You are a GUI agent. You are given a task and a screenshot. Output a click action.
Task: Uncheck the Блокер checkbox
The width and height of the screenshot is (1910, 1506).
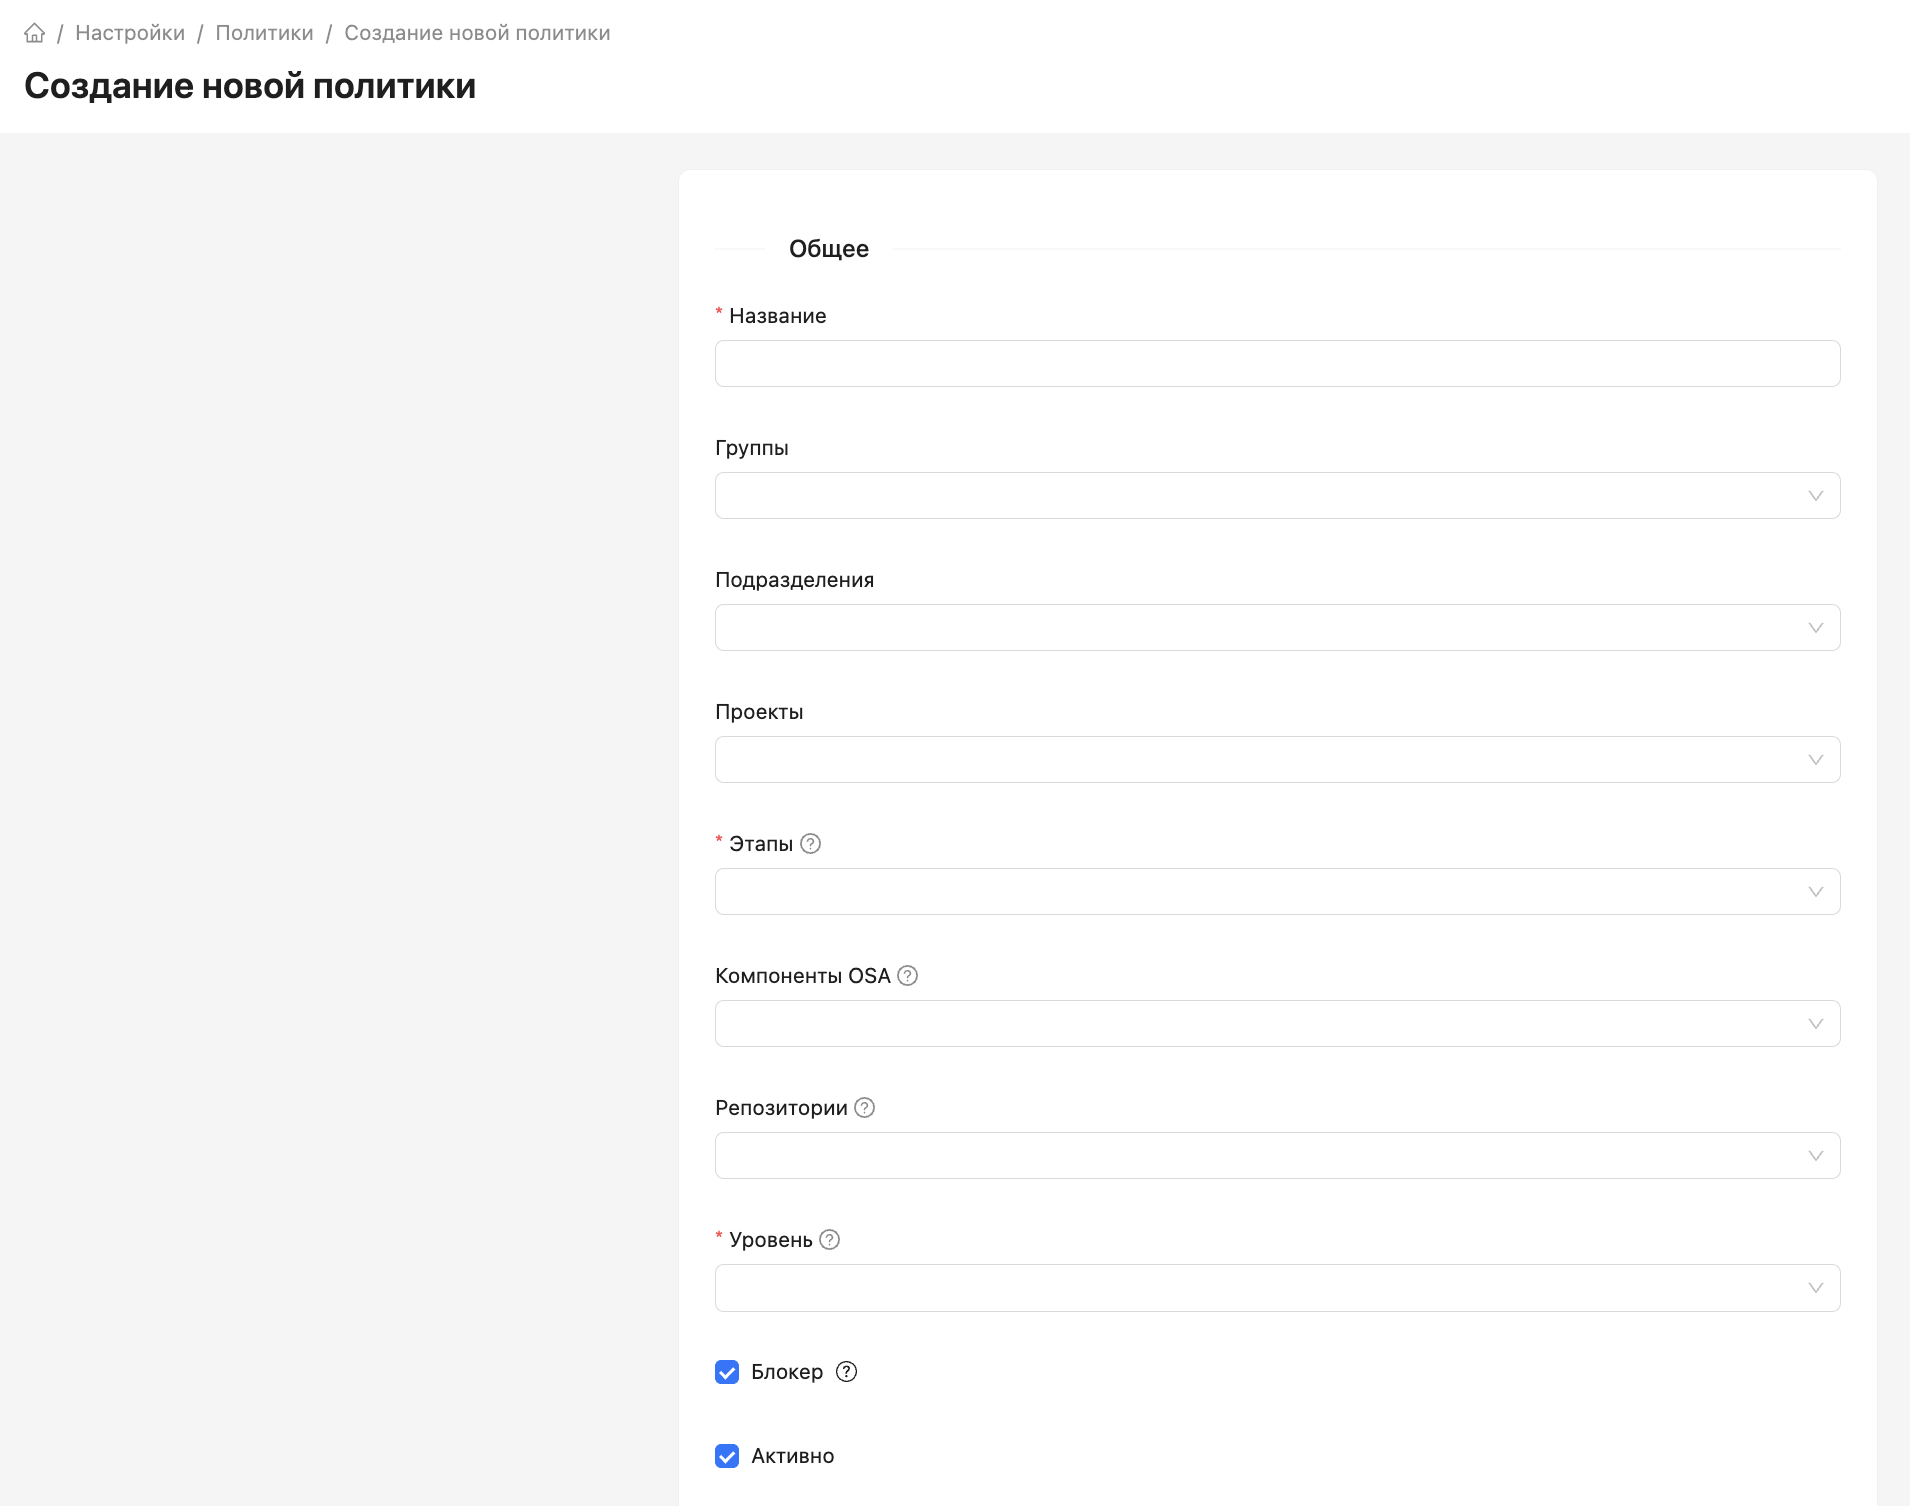[727, 1371]
